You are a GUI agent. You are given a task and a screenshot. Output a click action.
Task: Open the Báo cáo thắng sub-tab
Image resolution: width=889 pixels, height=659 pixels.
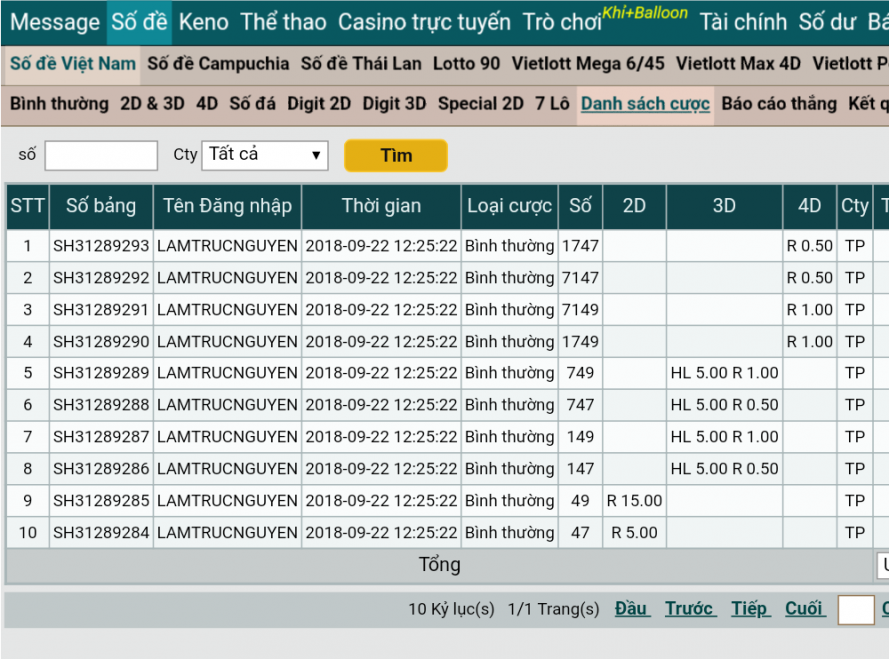[x=779, y=104]
